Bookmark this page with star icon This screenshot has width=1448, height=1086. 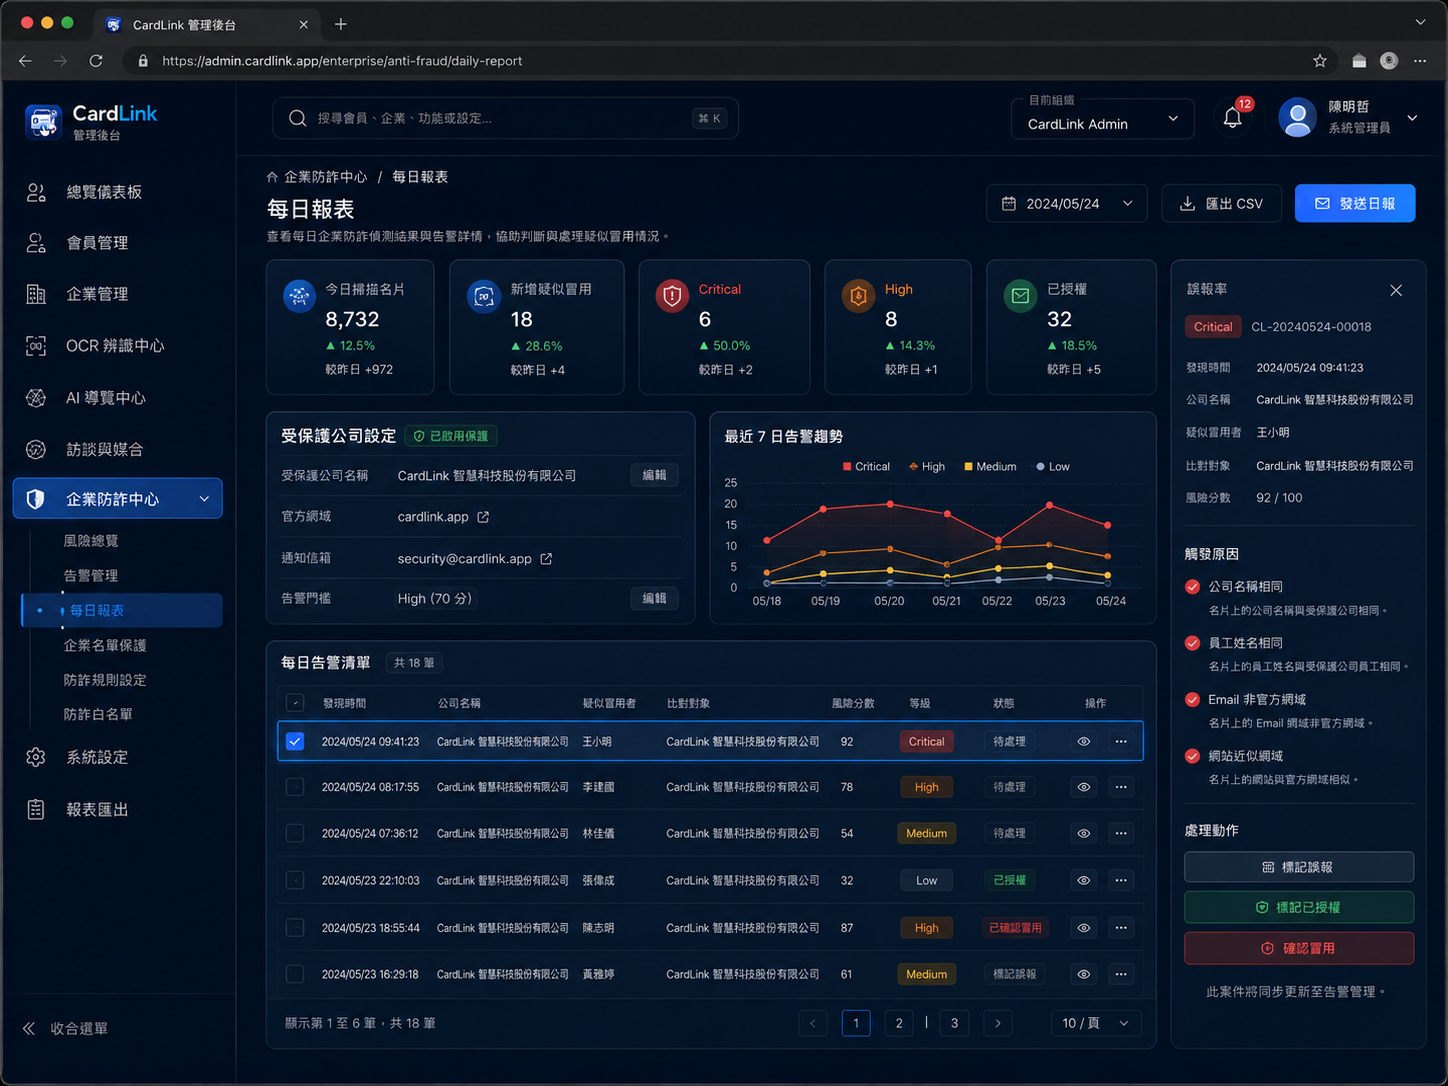(x=1320, y=61)
